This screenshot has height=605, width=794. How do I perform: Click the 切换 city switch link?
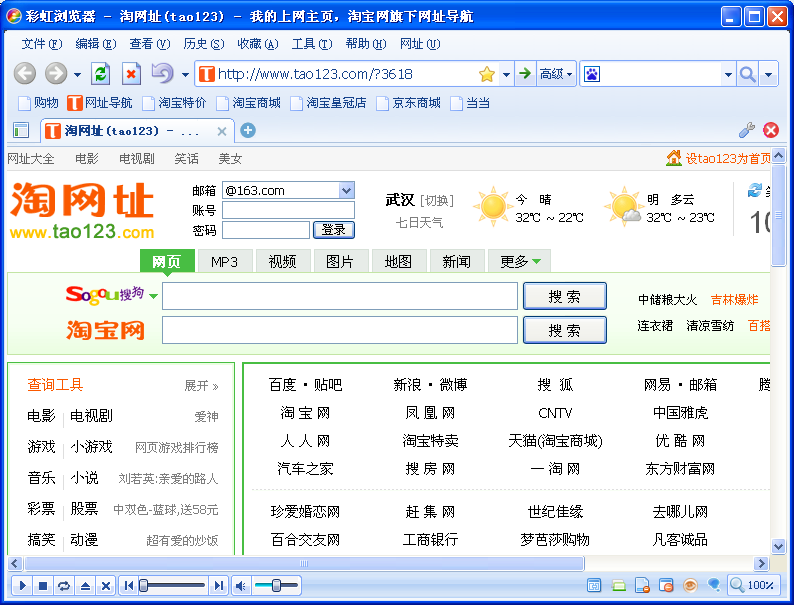(437, 200)
